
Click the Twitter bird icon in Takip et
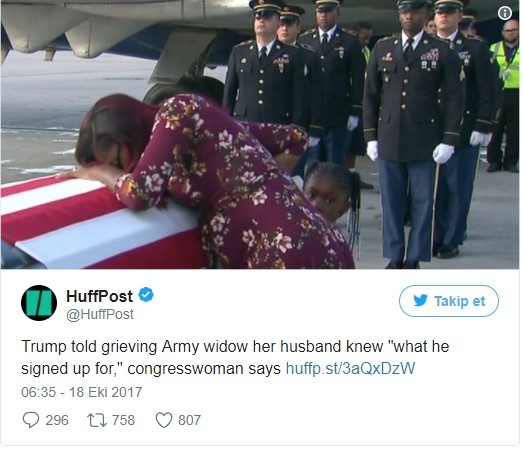pyautogui.click(x=420, y=301)
